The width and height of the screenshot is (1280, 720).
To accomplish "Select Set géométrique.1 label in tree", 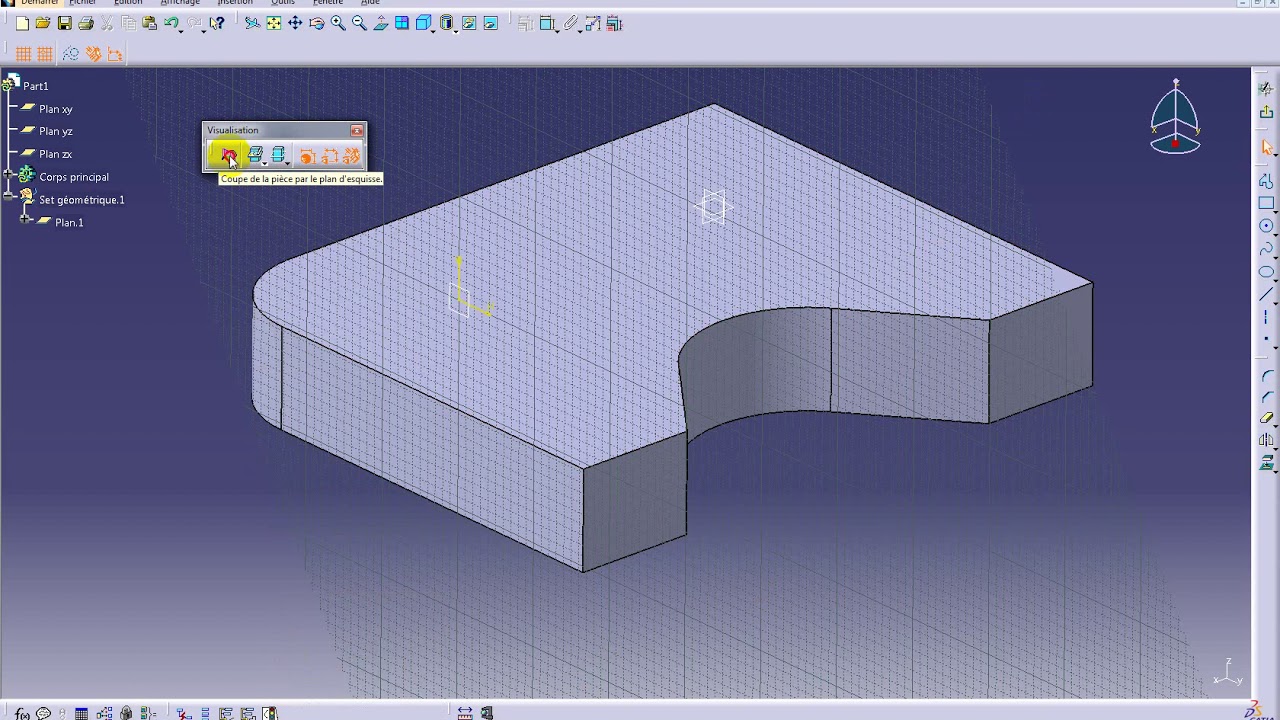I will pos(82,200).
